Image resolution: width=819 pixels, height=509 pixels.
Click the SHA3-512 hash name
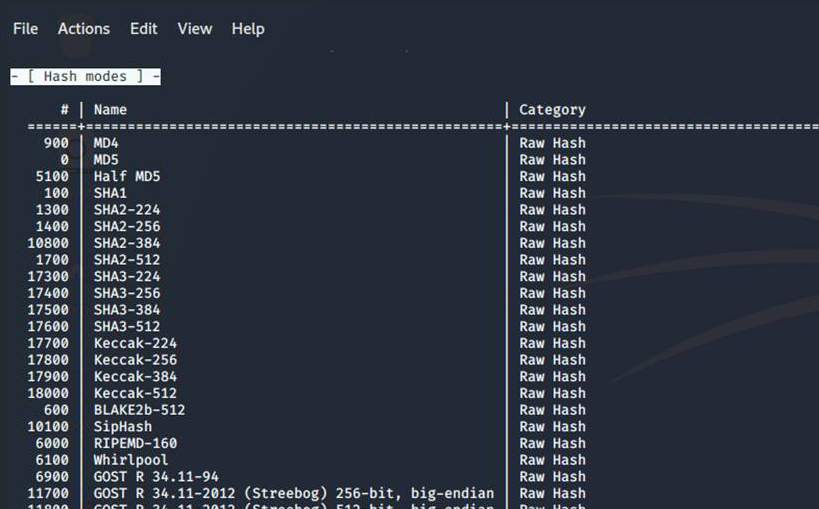[x=127, y=327]
